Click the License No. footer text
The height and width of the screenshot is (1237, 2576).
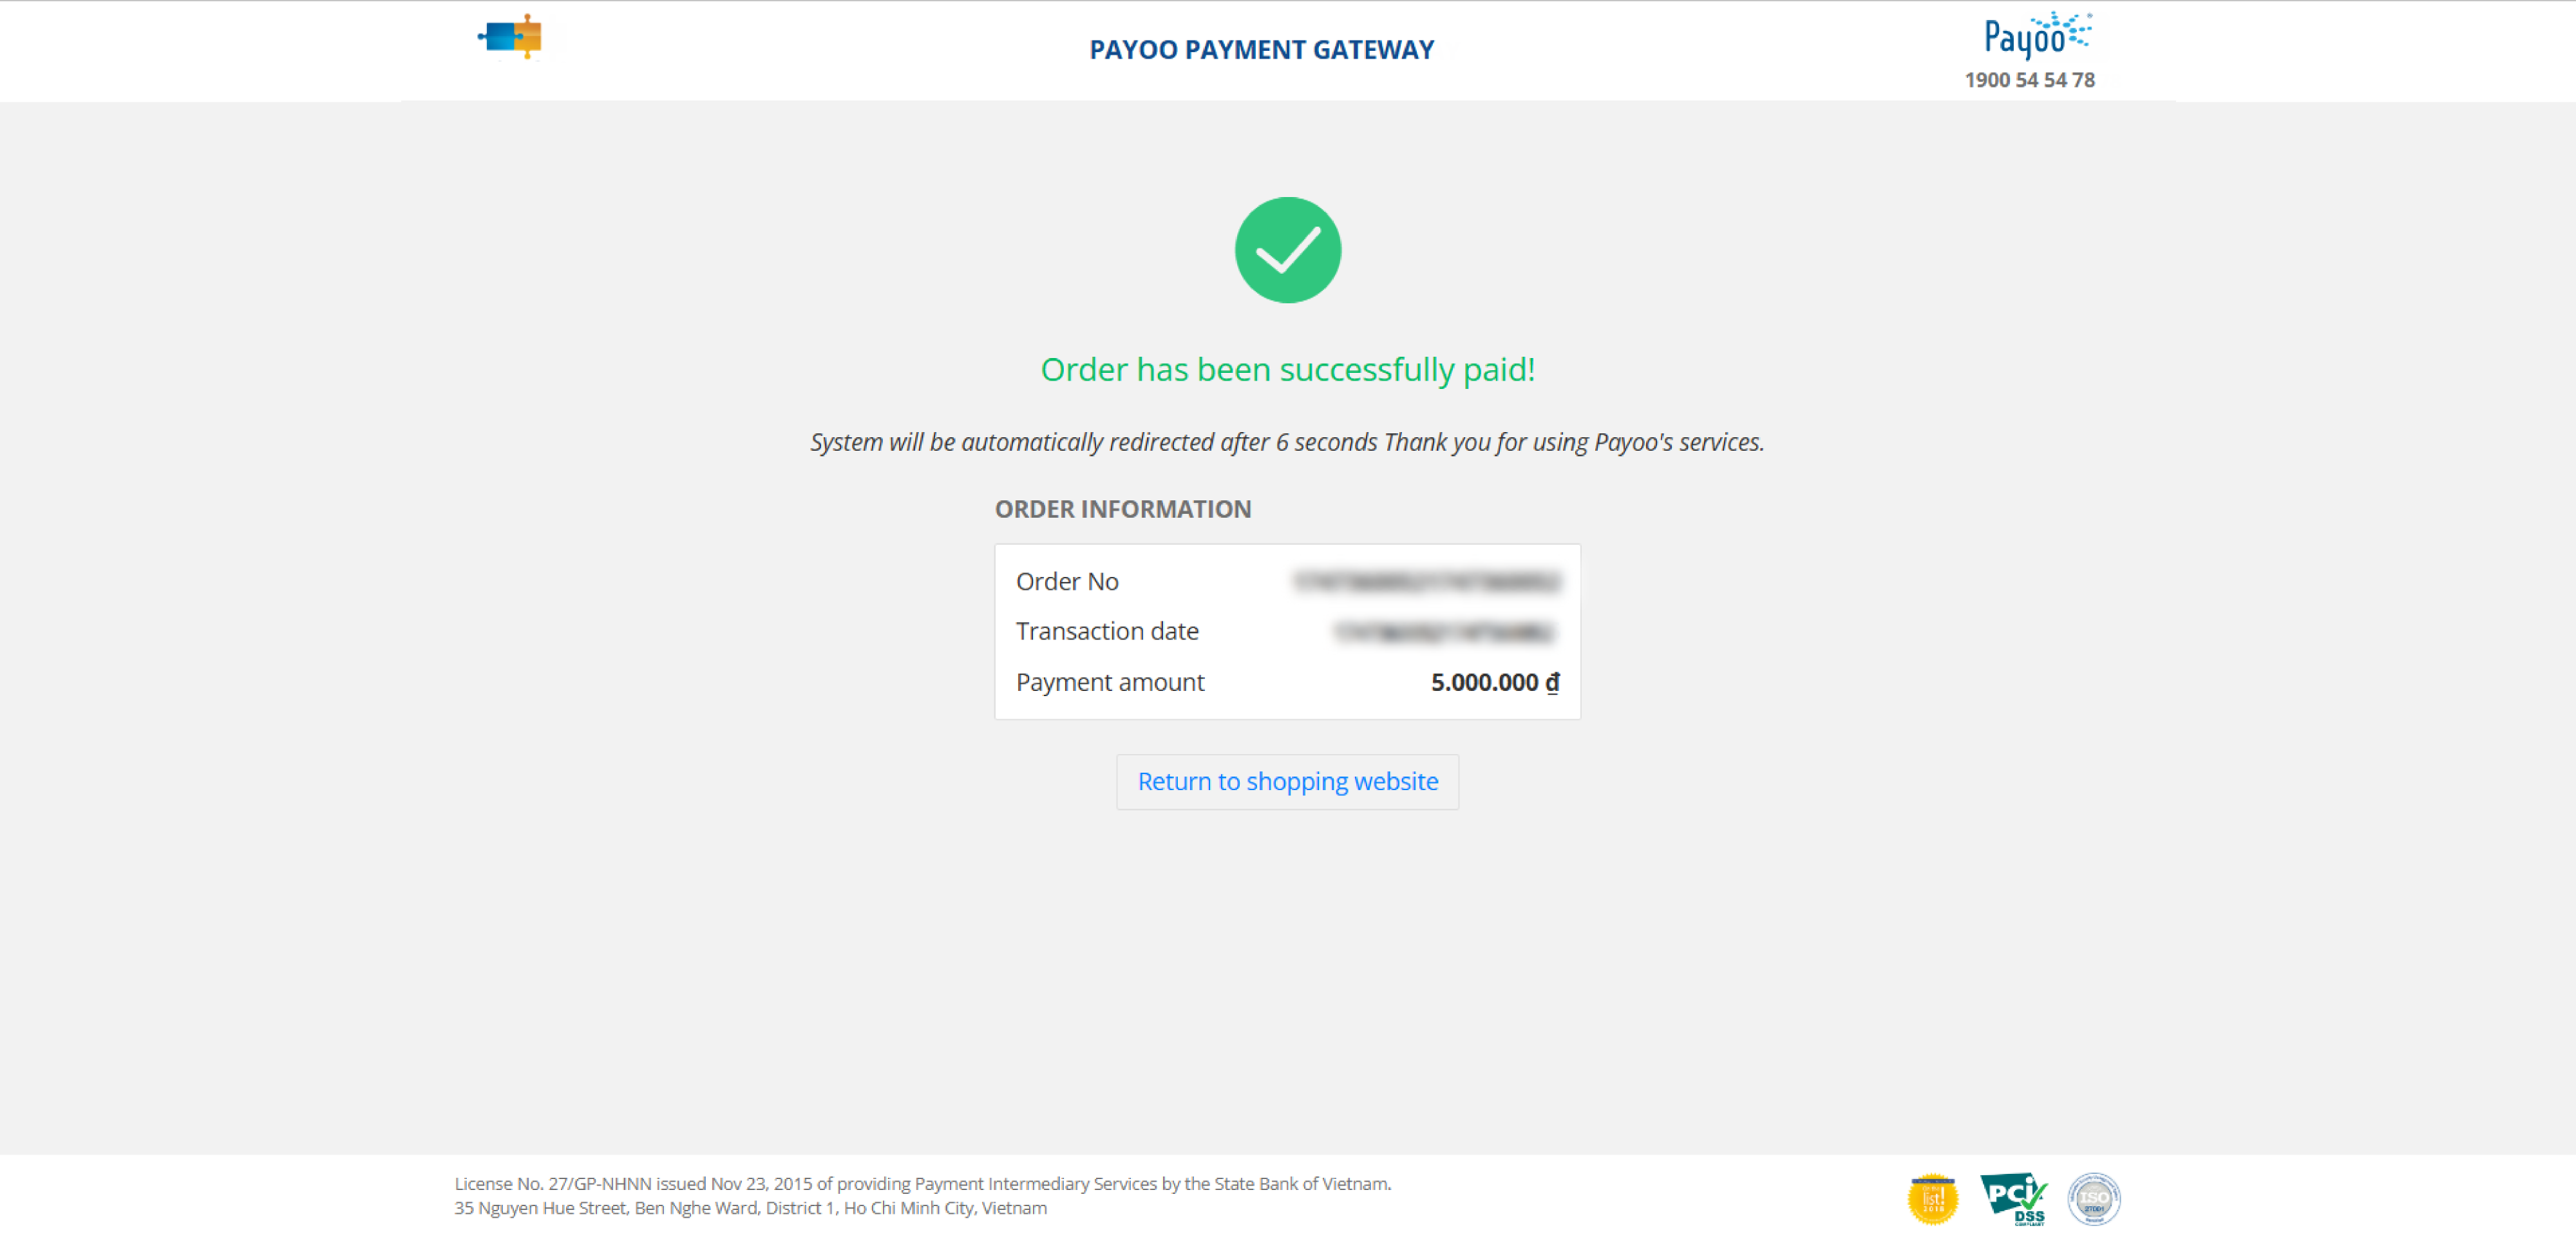(x=922, y=1183)
